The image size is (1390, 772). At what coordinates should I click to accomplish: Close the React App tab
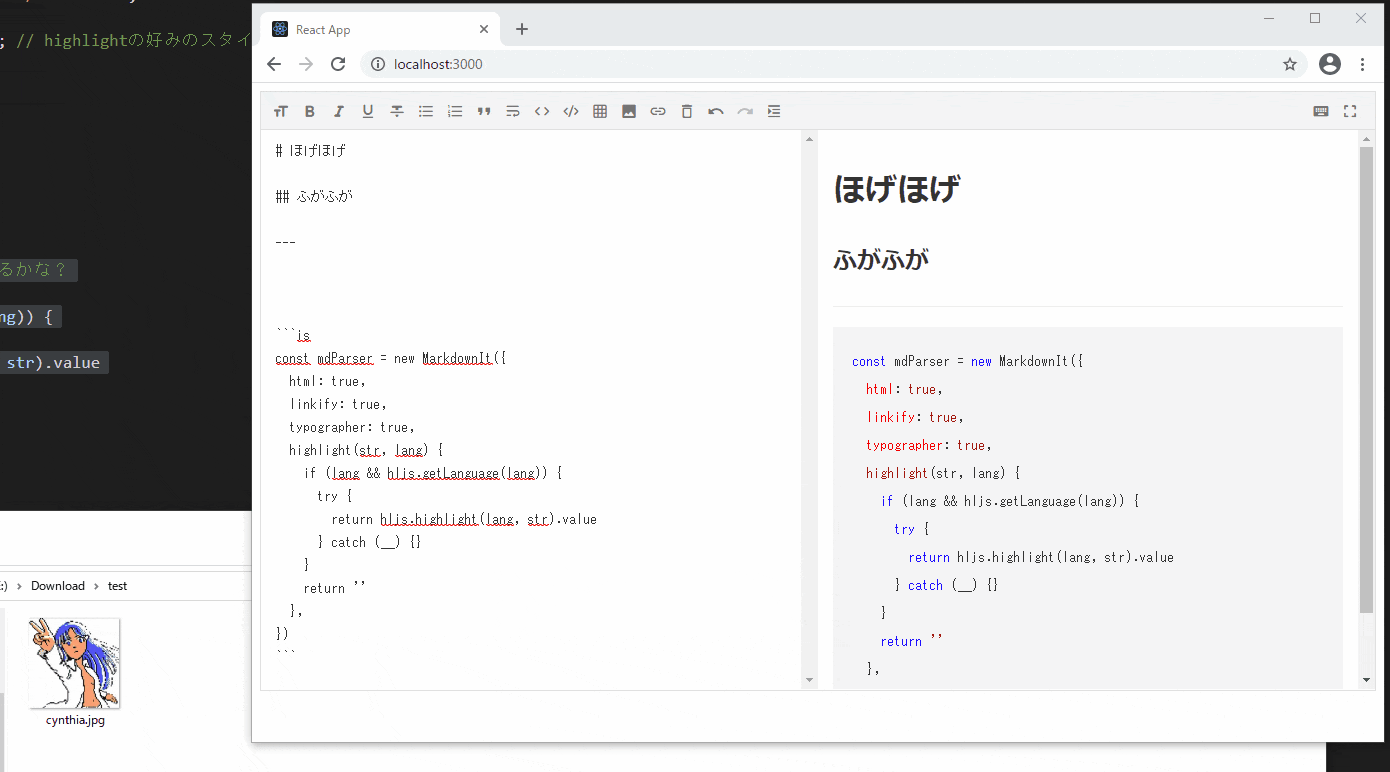[484, 29]
